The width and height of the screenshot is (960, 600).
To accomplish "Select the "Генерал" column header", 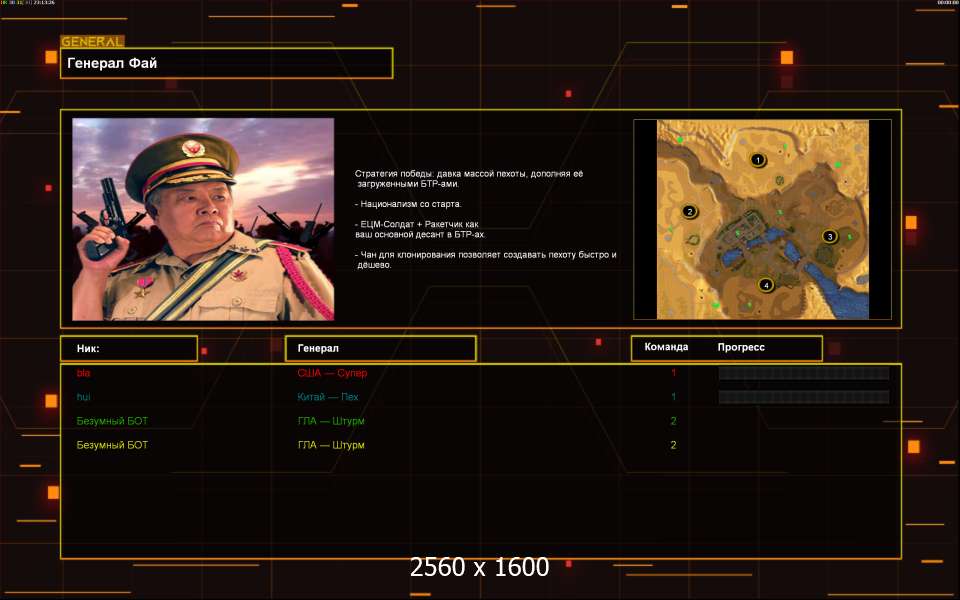I will point(380,348).
